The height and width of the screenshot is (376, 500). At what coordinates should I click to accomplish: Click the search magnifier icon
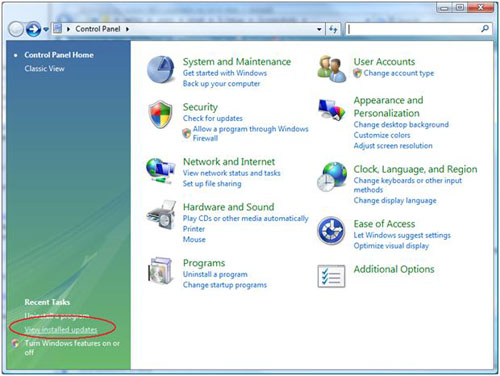pos(485,29)
